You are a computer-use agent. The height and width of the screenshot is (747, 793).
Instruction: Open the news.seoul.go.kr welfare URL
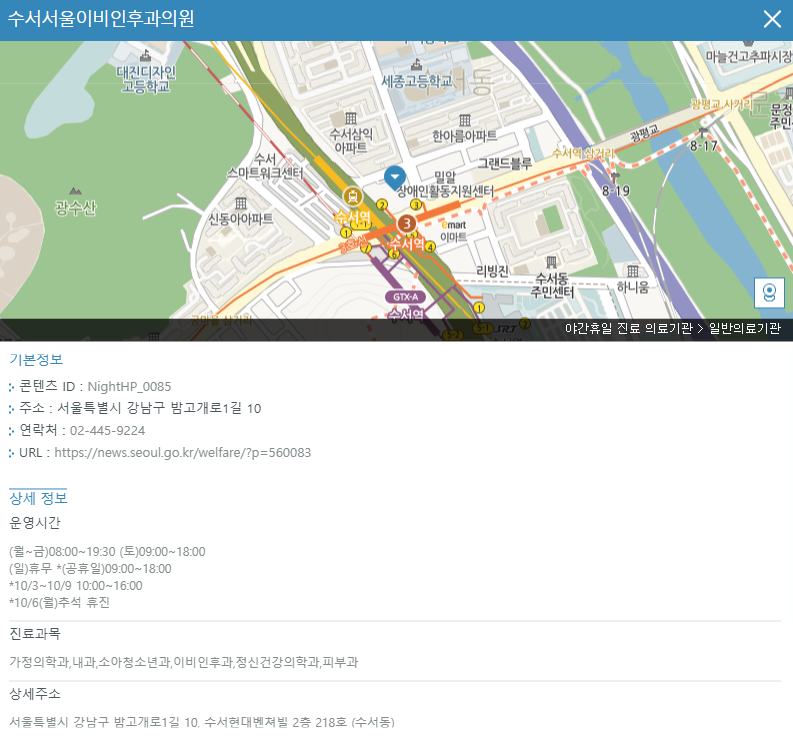(183, 453)
